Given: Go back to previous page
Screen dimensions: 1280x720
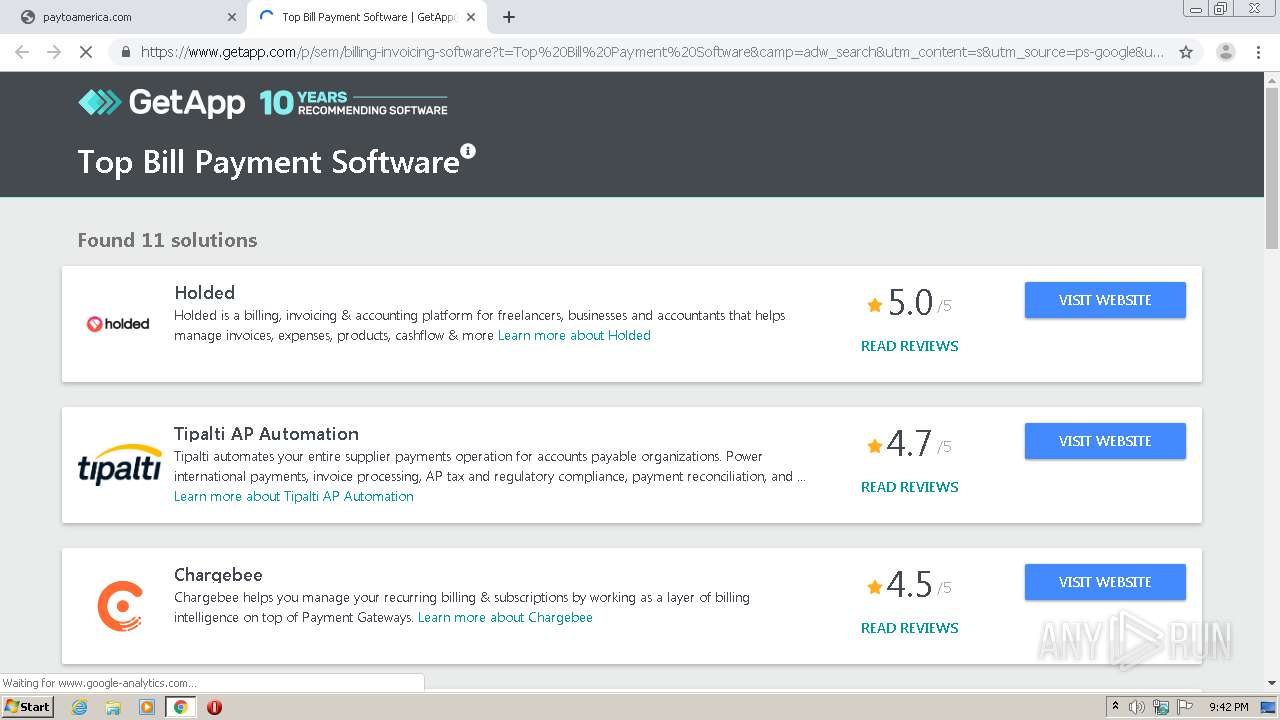Looking at the screenshot, I should [x=22, y=52].
